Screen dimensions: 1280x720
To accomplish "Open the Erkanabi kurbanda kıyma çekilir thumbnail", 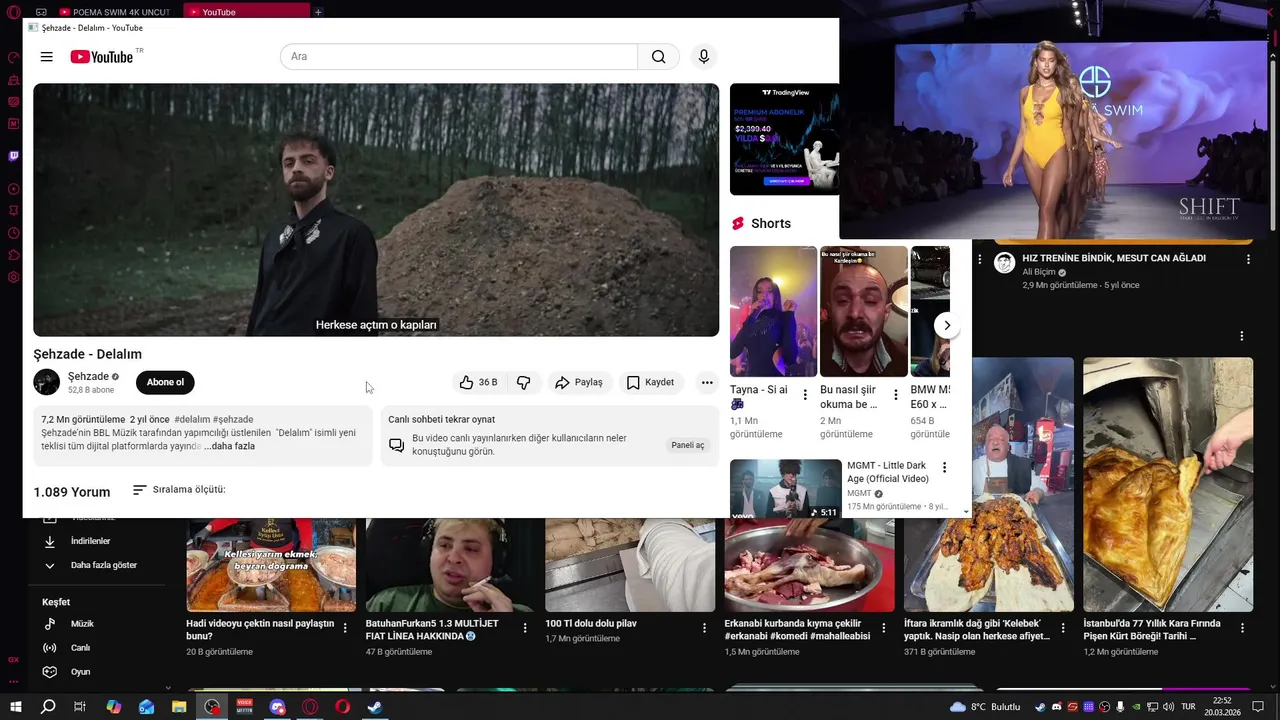I will (x=809, y=565).
